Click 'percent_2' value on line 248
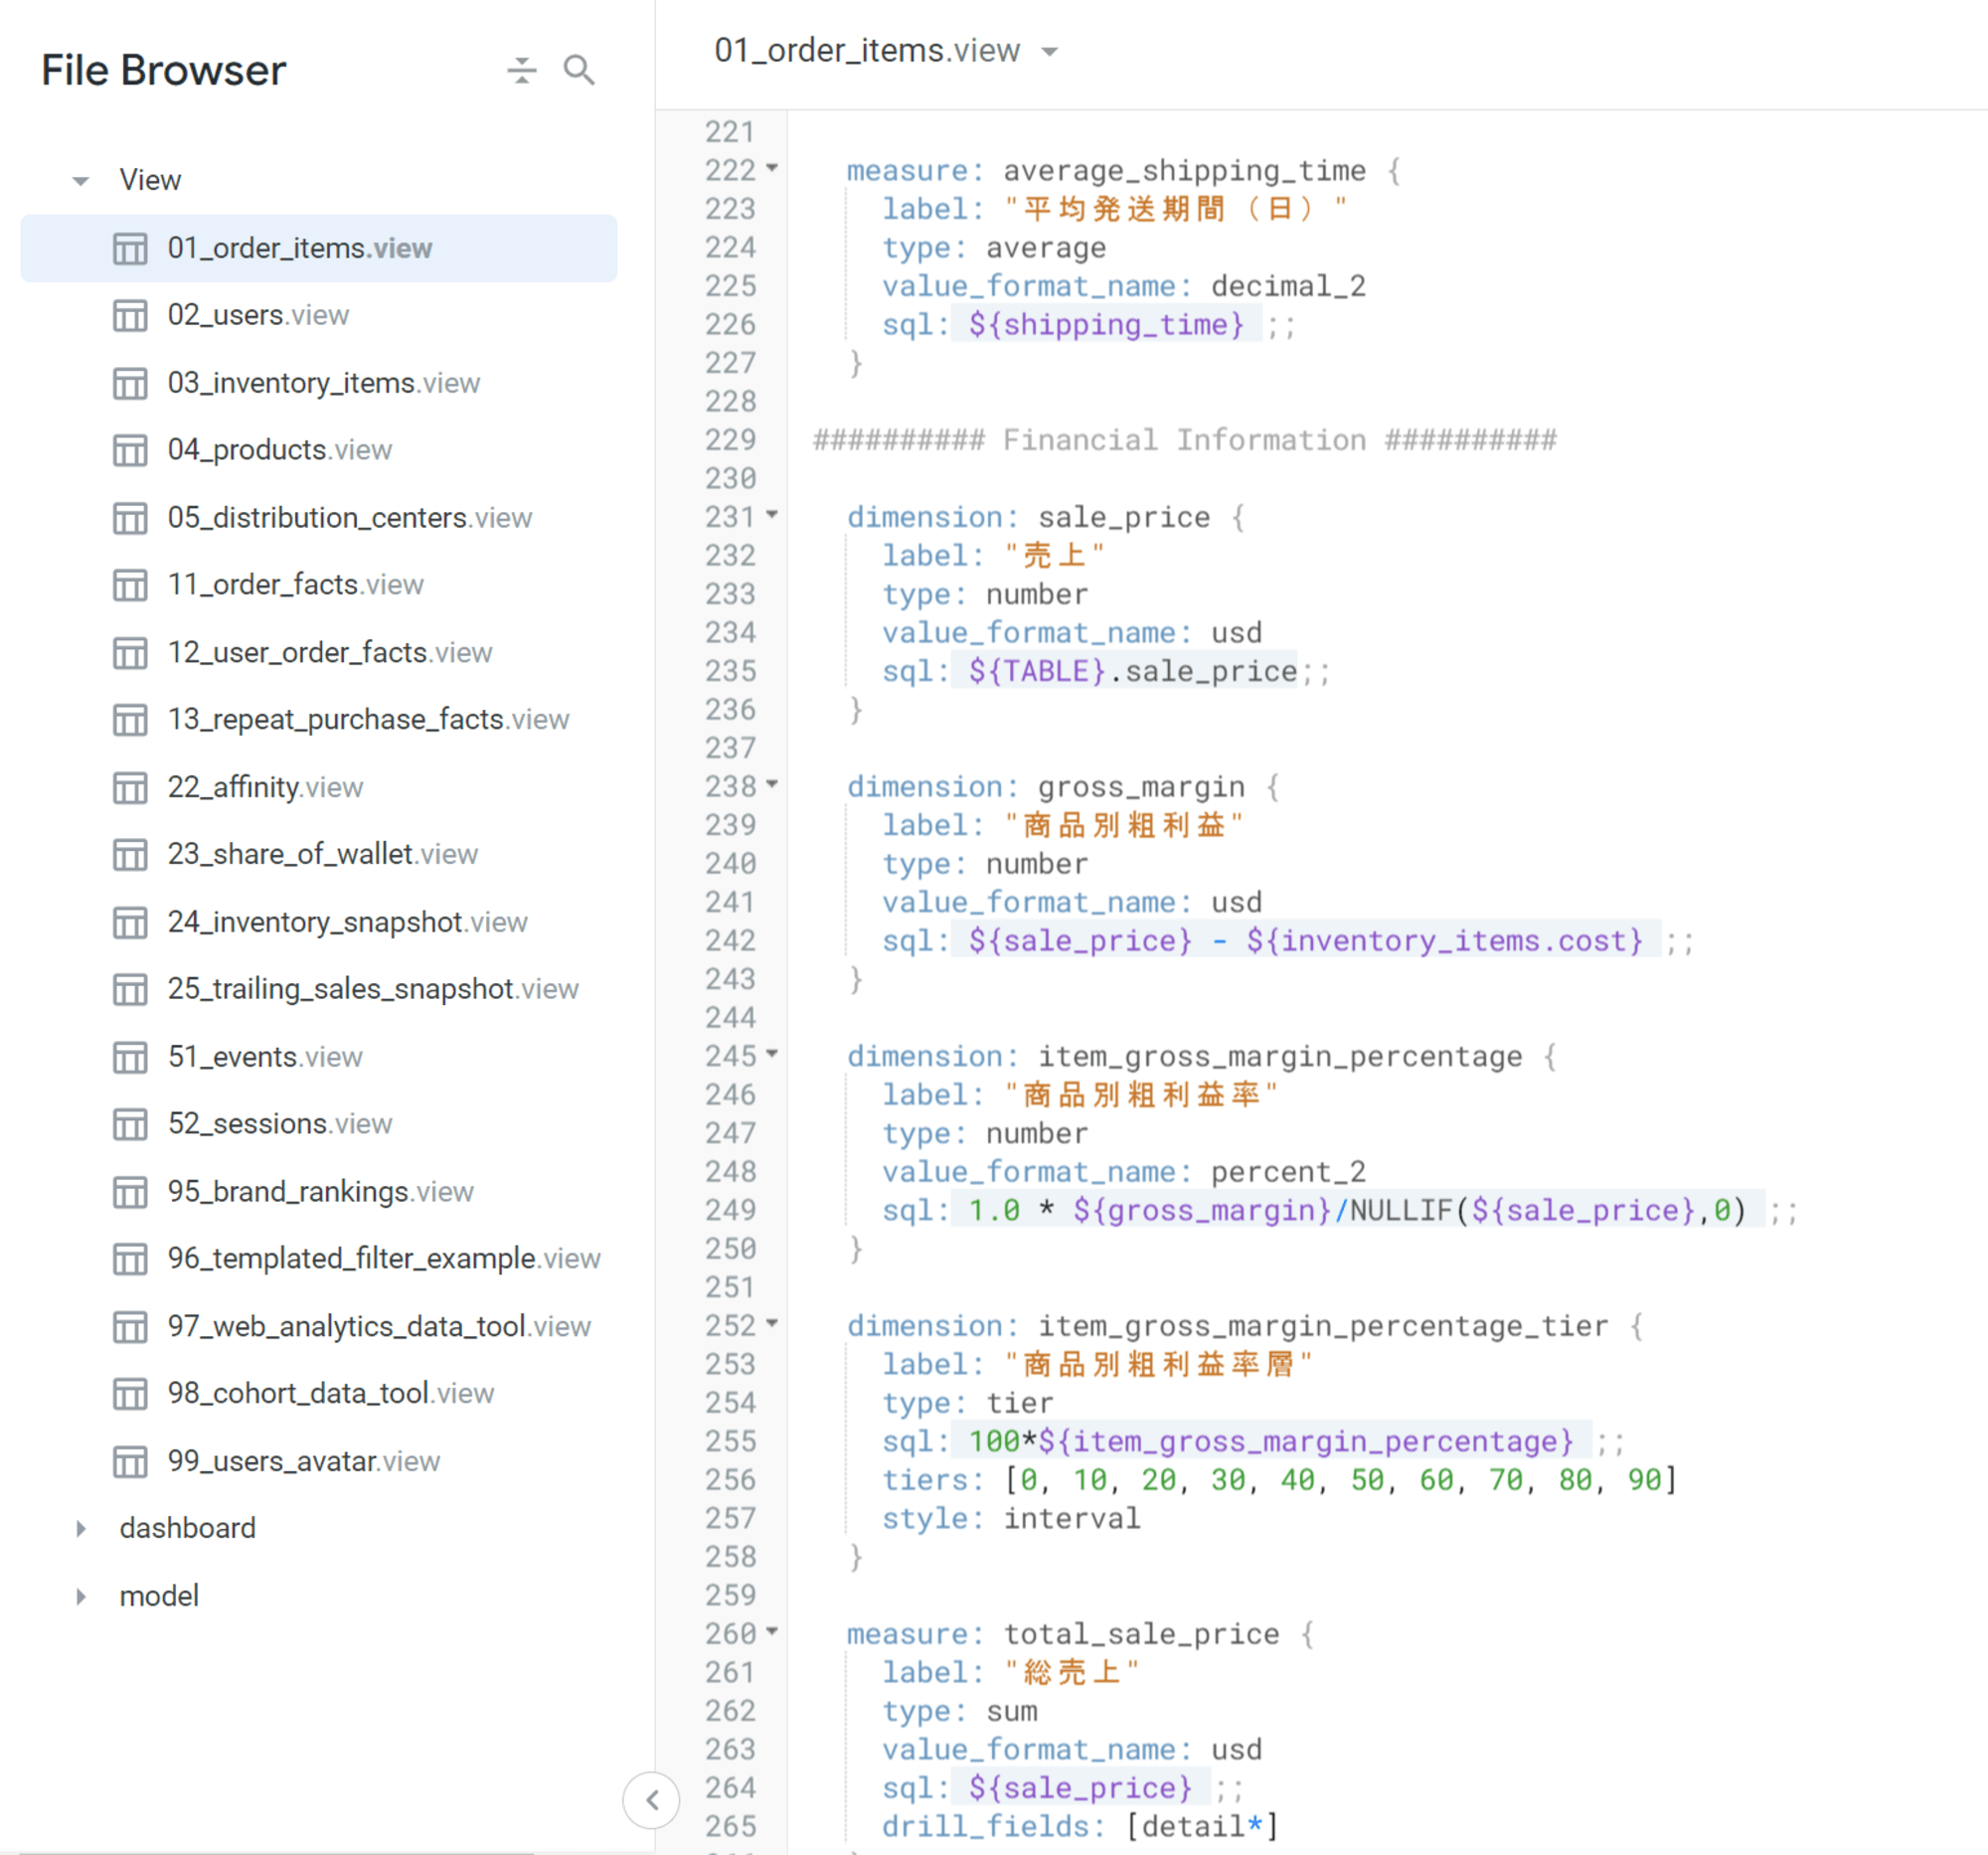 pos(1288,1172)
